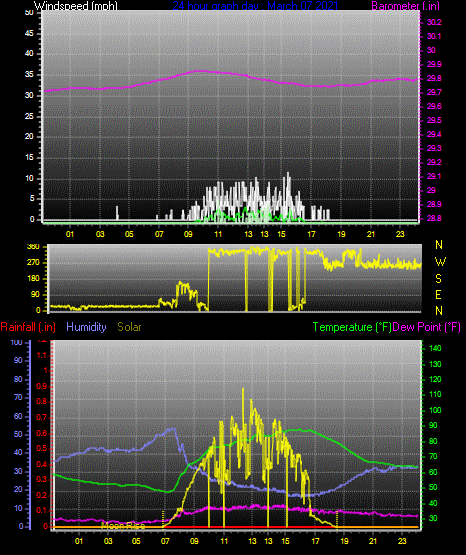Click the windspeed axis value 25

pos(29,116)
